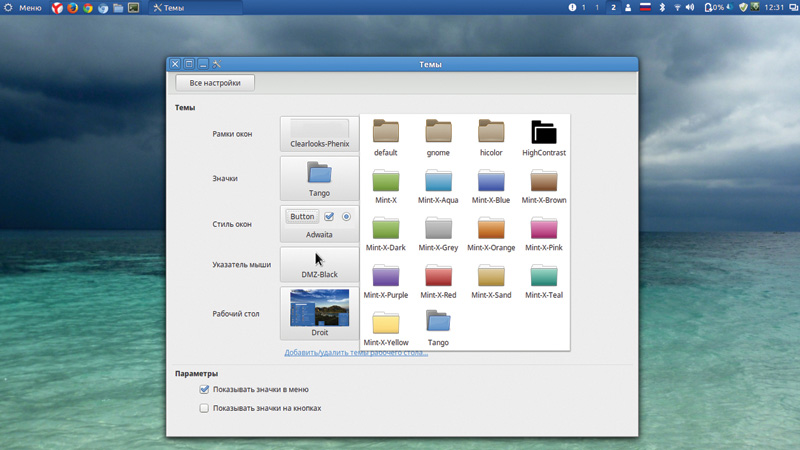
Task: Choose the HighContrast icon theme
Action: pyautogui.click(x=543, y=137)
